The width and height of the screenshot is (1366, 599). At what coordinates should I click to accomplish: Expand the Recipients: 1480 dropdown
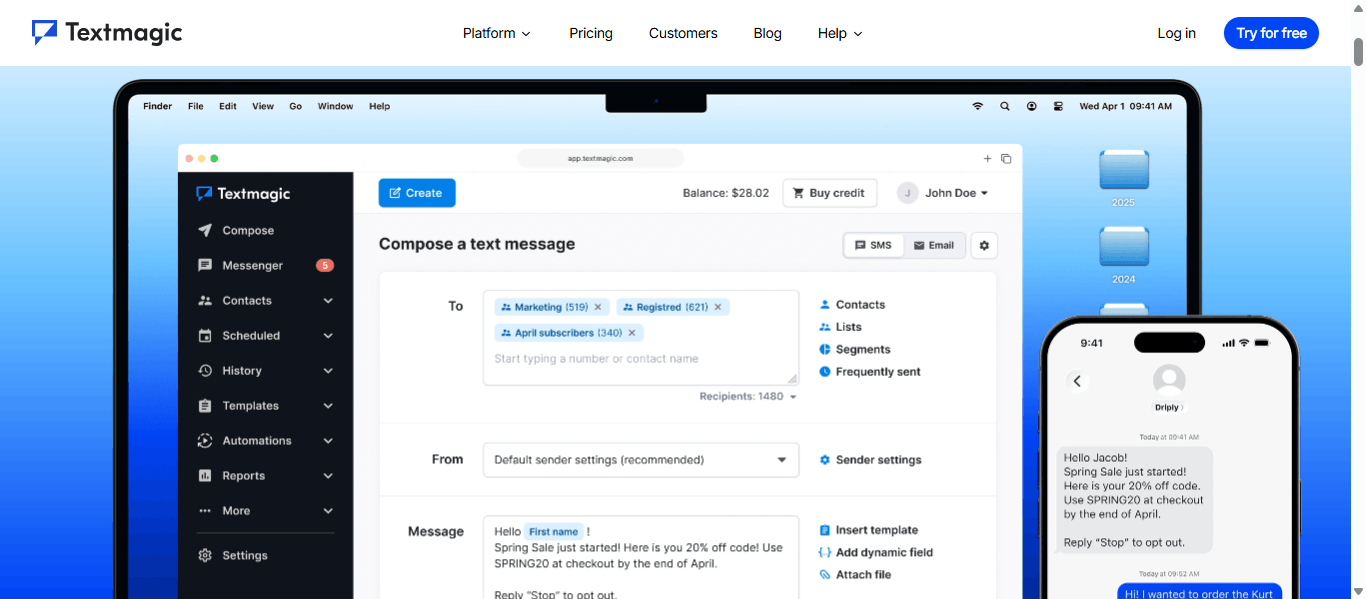[749, 397]
